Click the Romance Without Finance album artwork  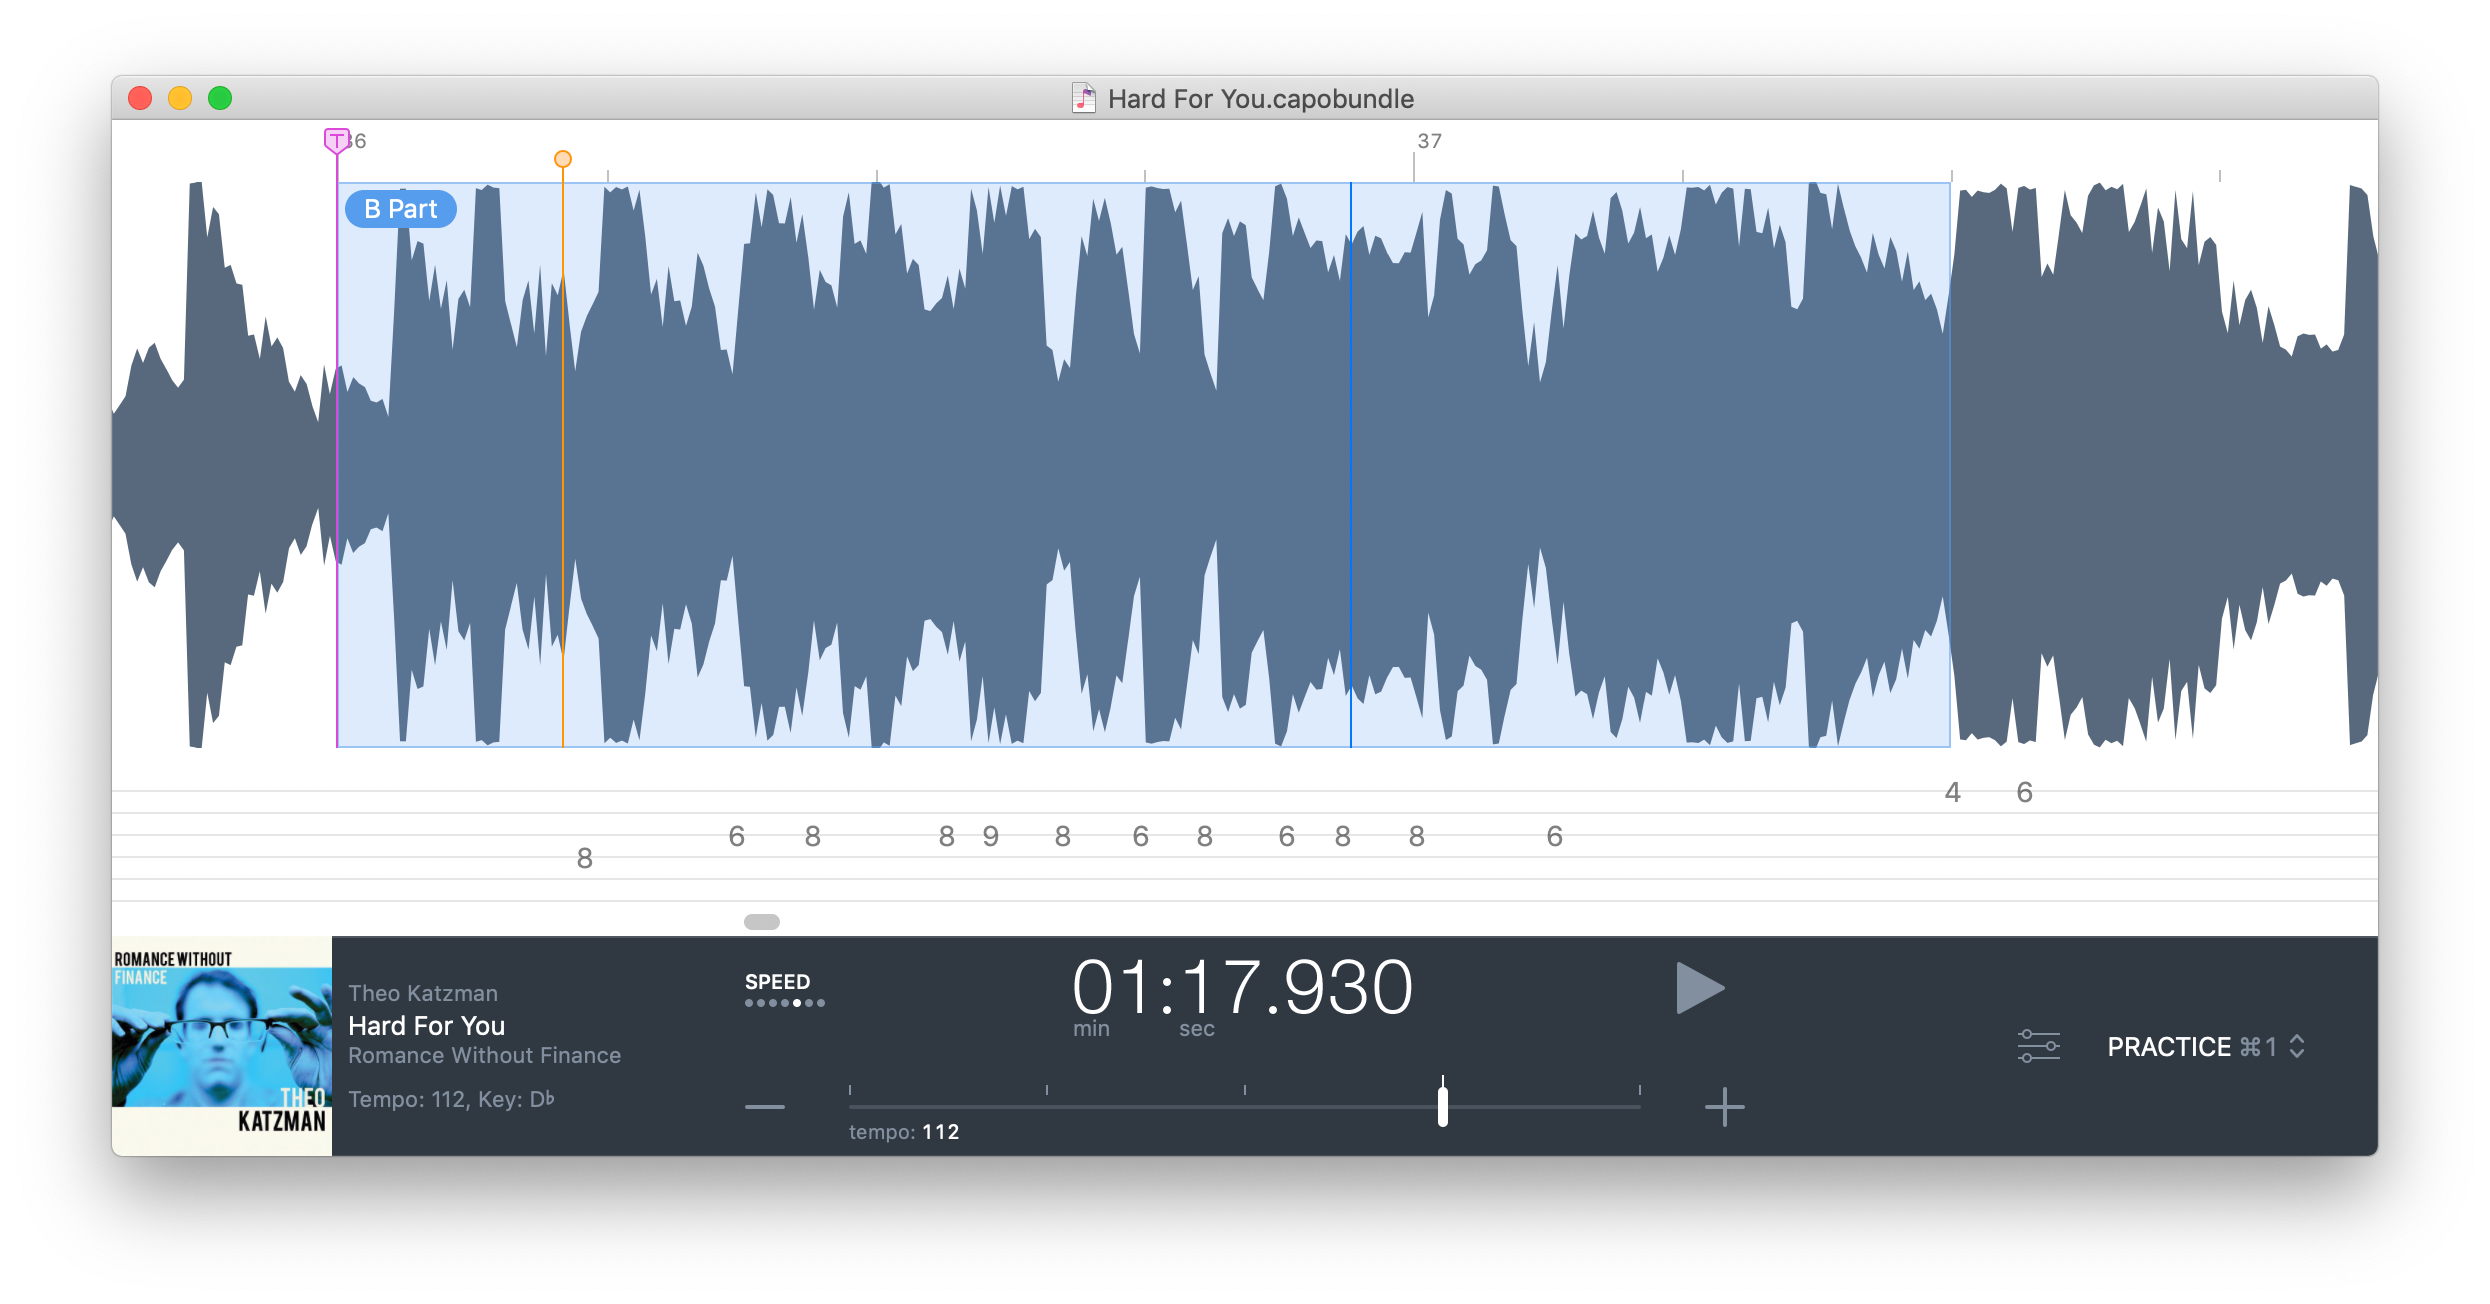click(x=221, y=1046)
